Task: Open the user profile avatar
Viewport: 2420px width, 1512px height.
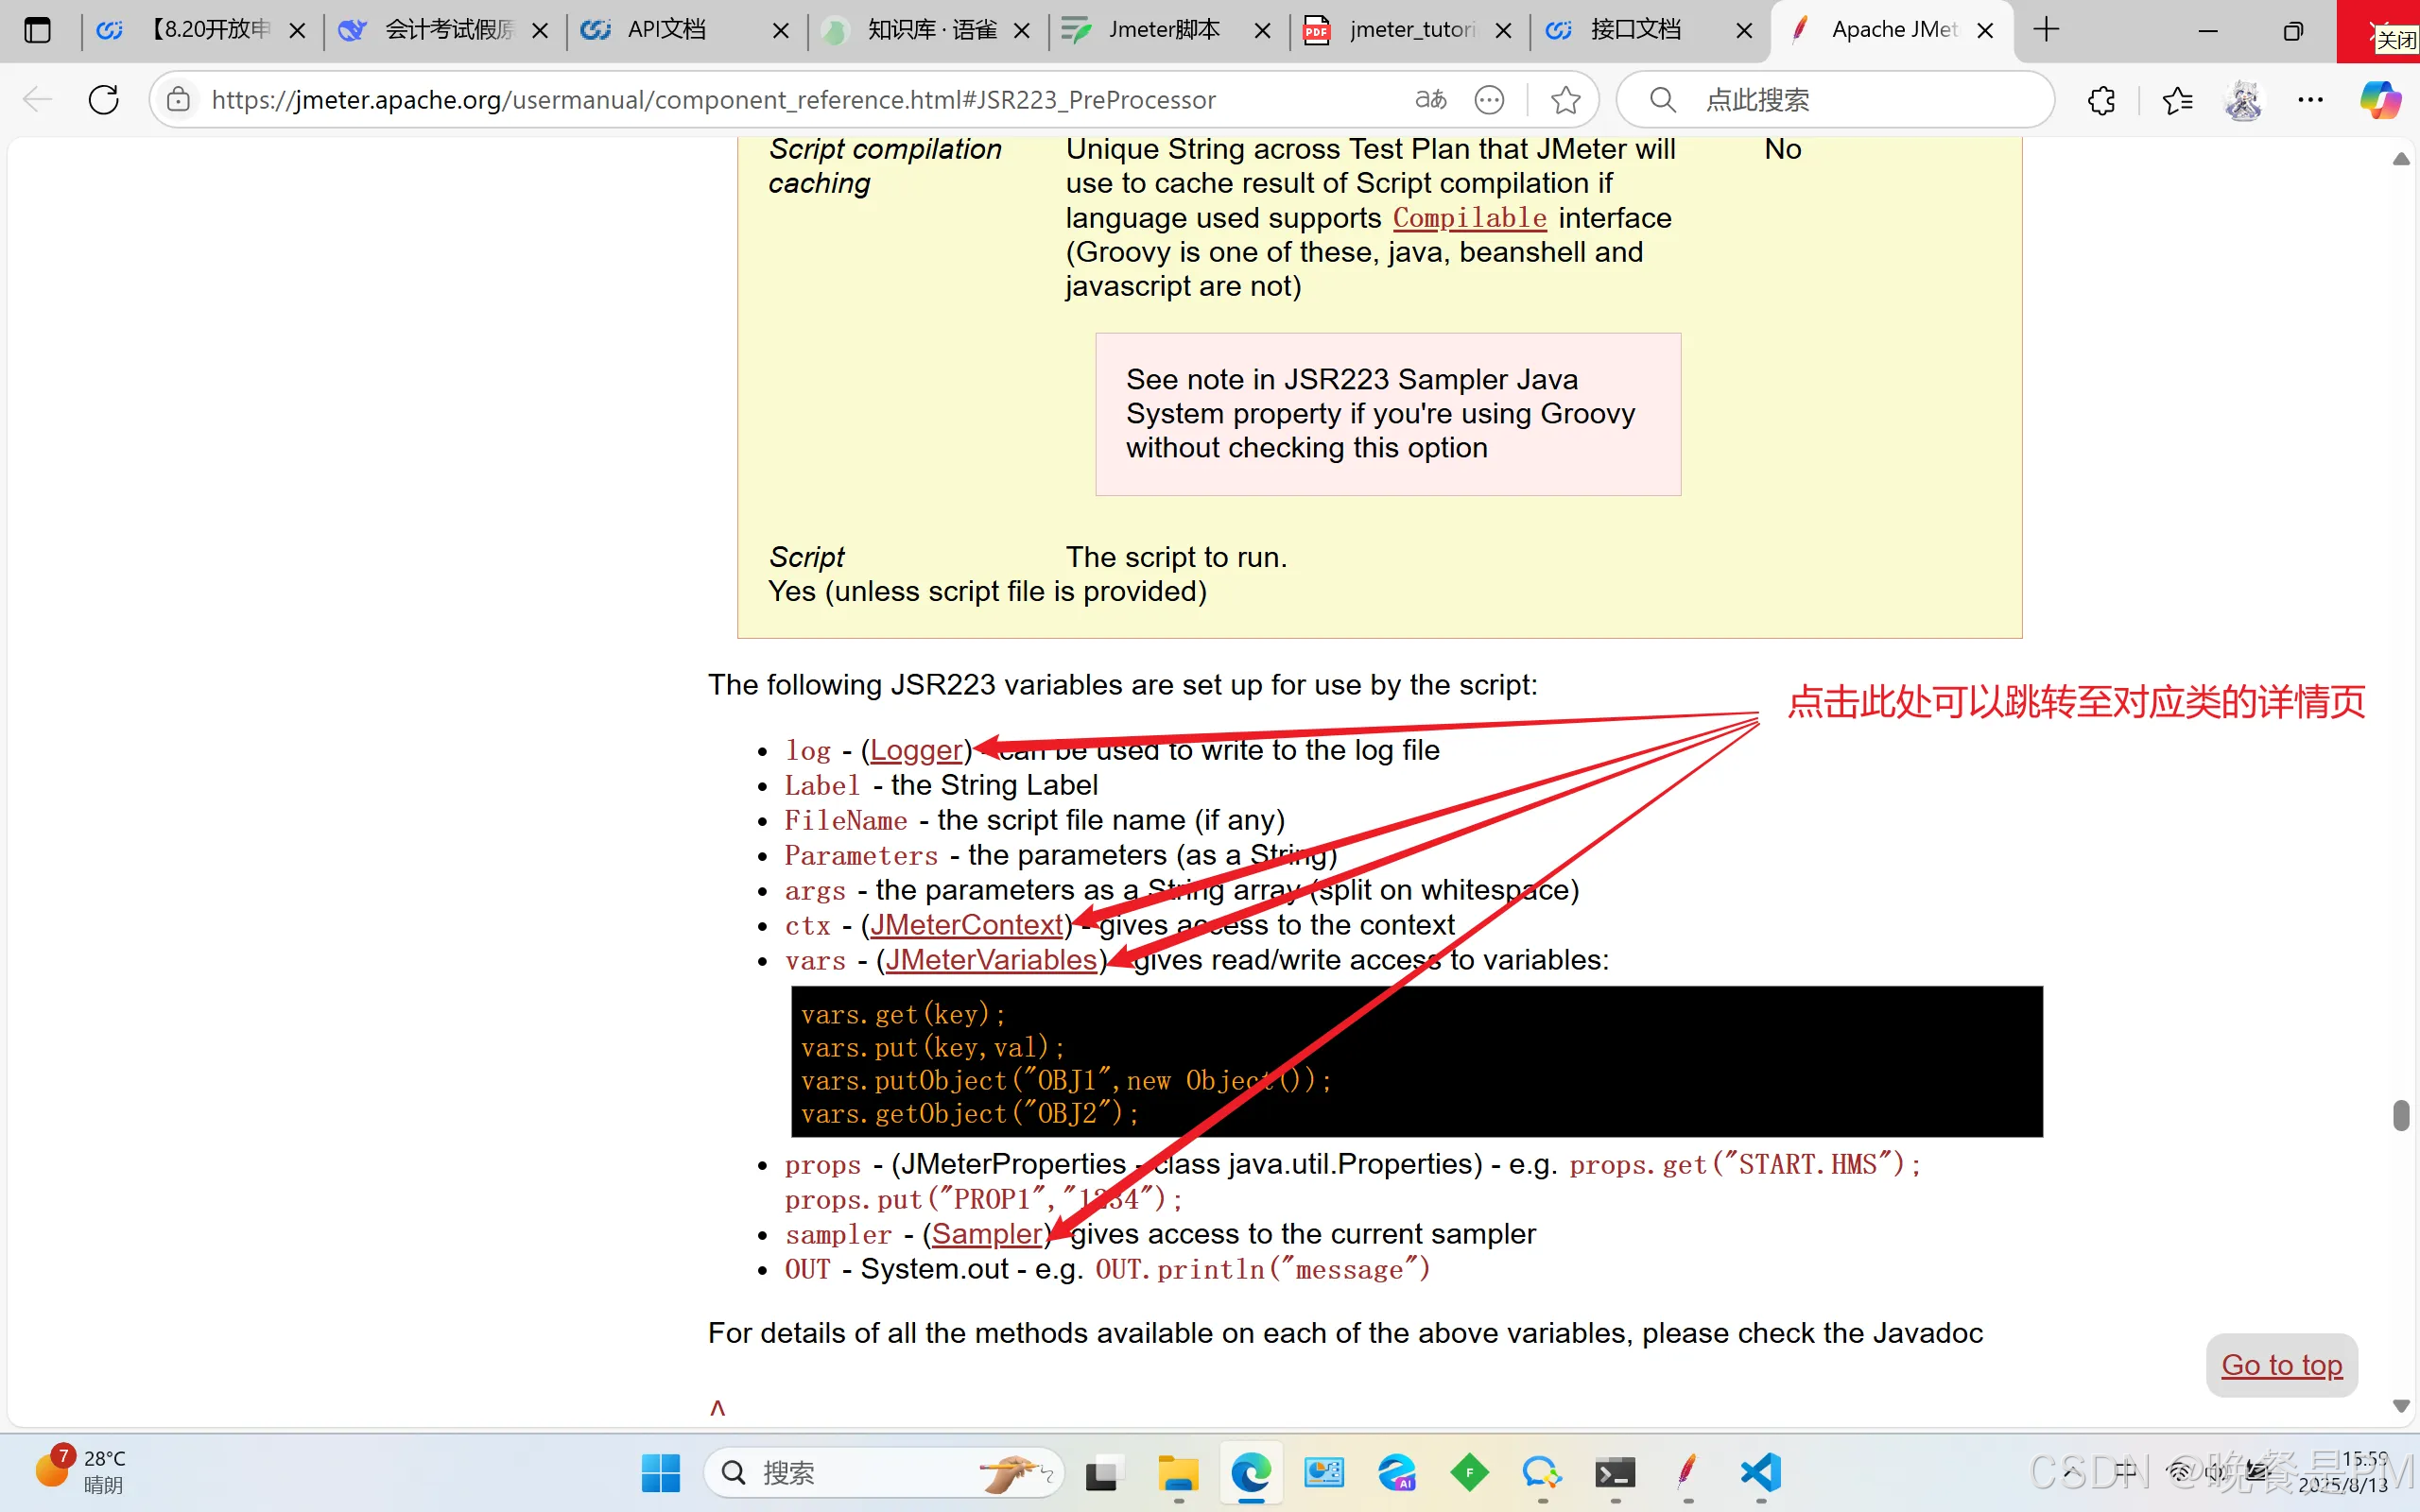Action: pyautogui.click(x=2243, y=99)
